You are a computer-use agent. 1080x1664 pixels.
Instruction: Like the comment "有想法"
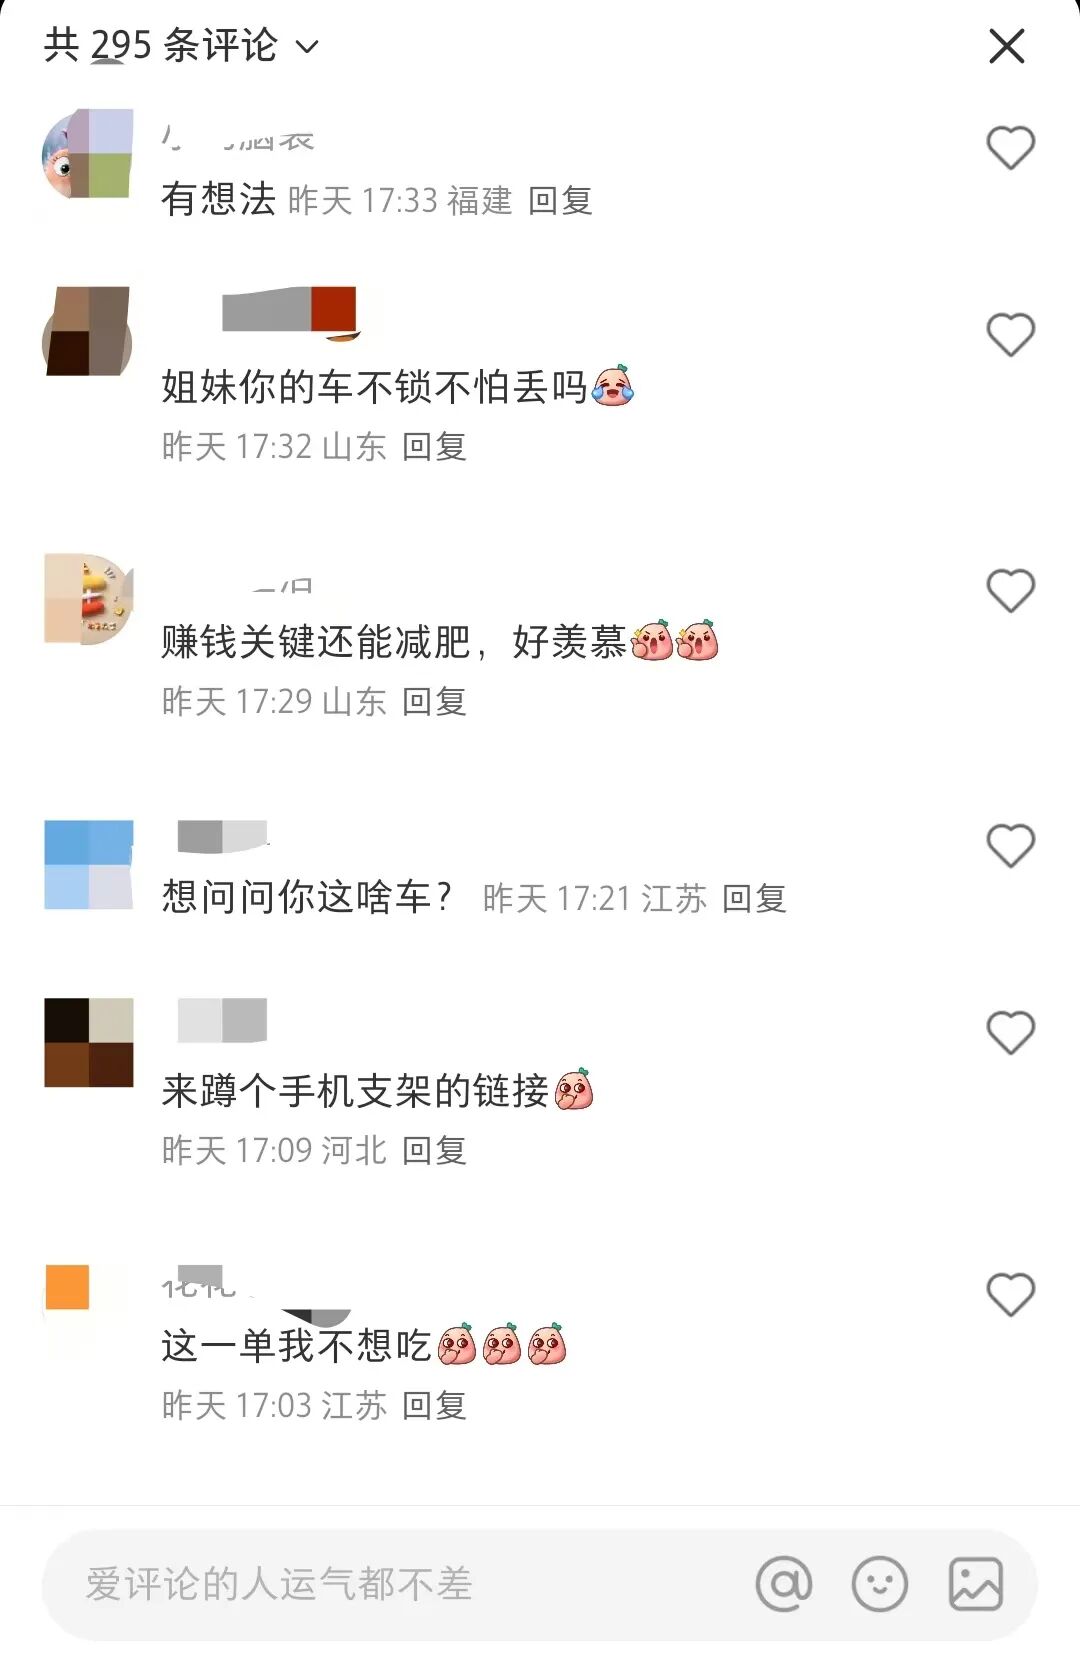click(1010, 148)
